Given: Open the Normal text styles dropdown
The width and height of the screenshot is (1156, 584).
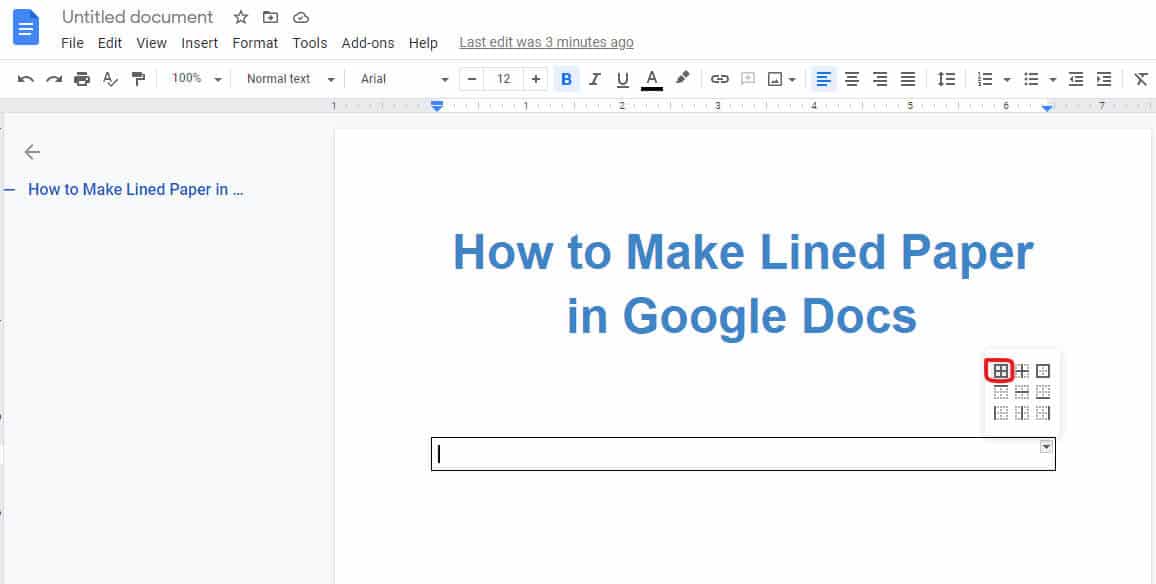Looking at the screenshot, I should point(290,79).
